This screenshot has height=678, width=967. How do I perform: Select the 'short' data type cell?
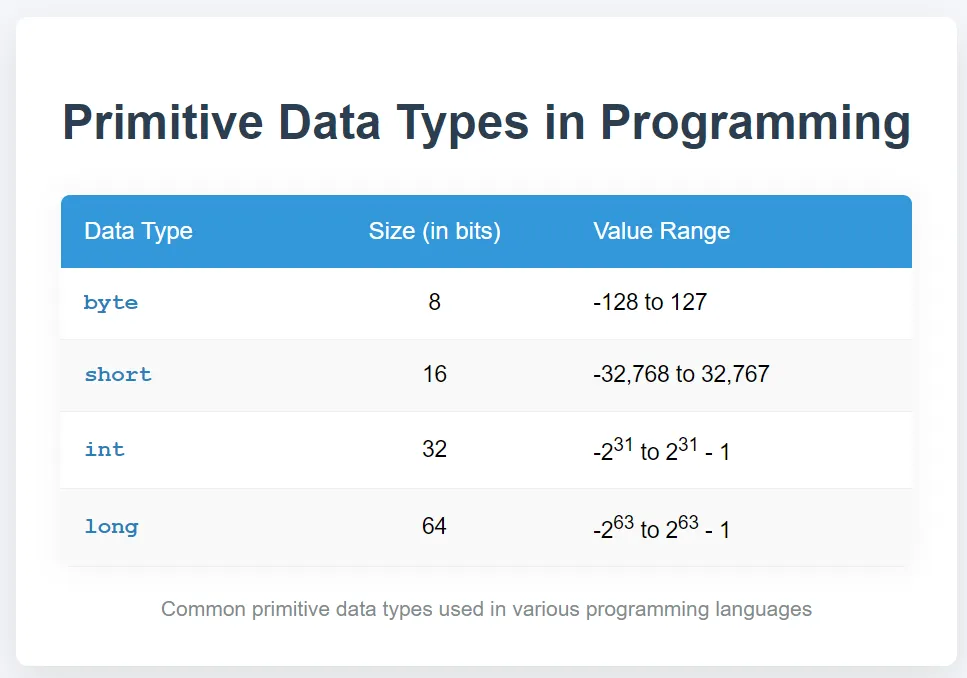point(118,374)
